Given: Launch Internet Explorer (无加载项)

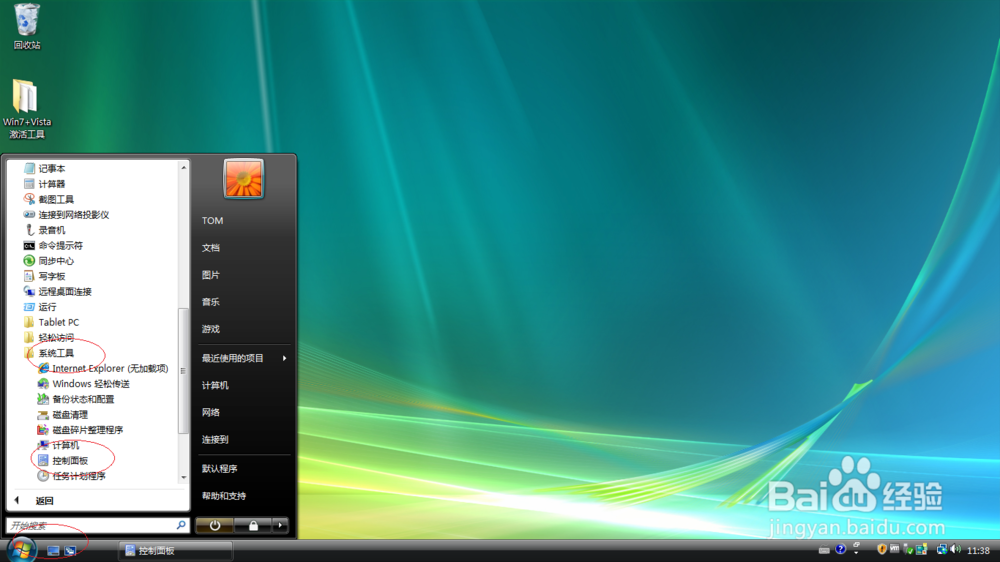Looking at the screenshot, I should 103,368.
